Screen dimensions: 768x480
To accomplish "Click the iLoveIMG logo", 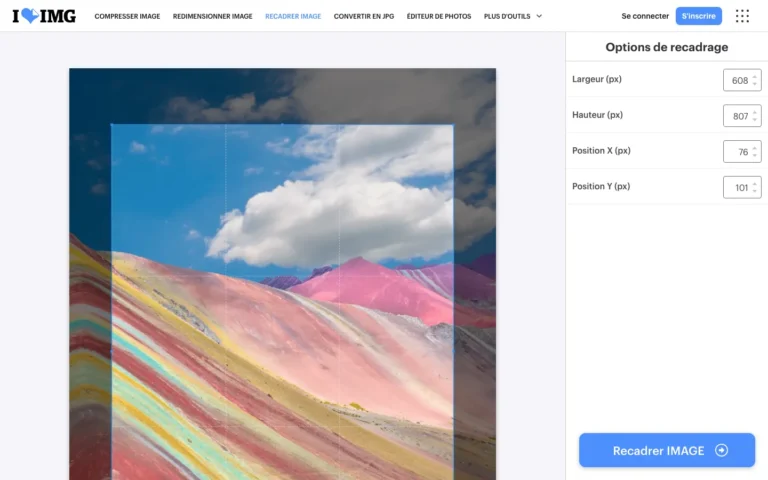I will click(x=44, y=16).
